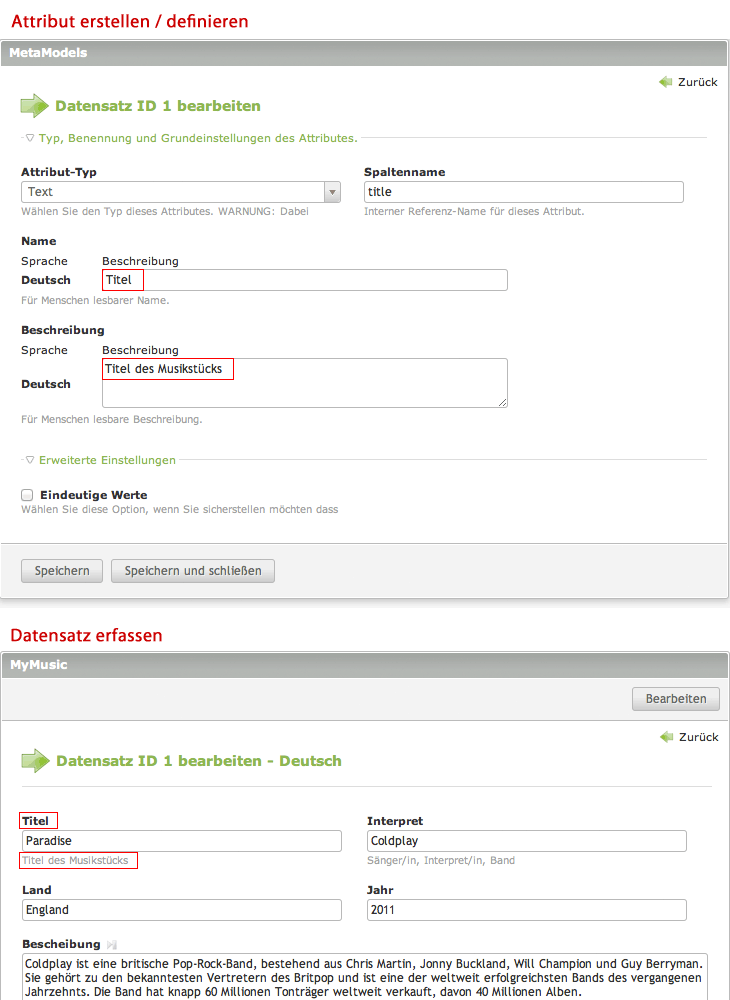This screenshot has height=1000, width=730.
Task: Click the Bearbeiten button in MyMusic
Action: 675,699
